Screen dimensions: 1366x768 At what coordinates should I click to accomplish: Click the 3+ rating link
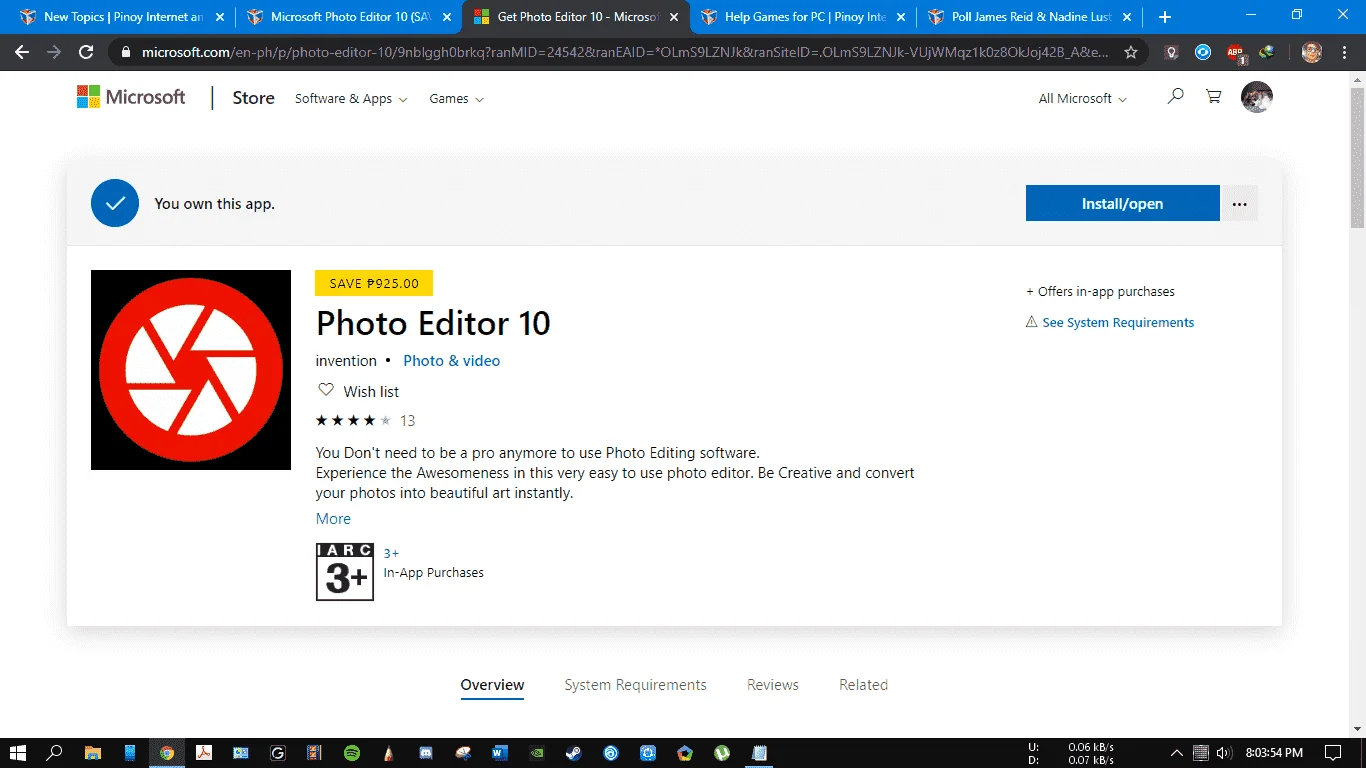click(391, 553)
